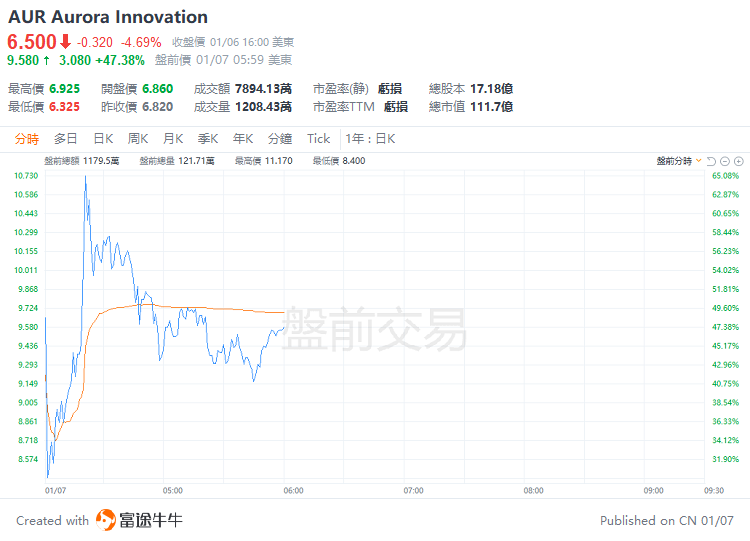The width and height of the screenshot is (750, 541).
Task: Click the red down arrow beside price
Action: 65,42
